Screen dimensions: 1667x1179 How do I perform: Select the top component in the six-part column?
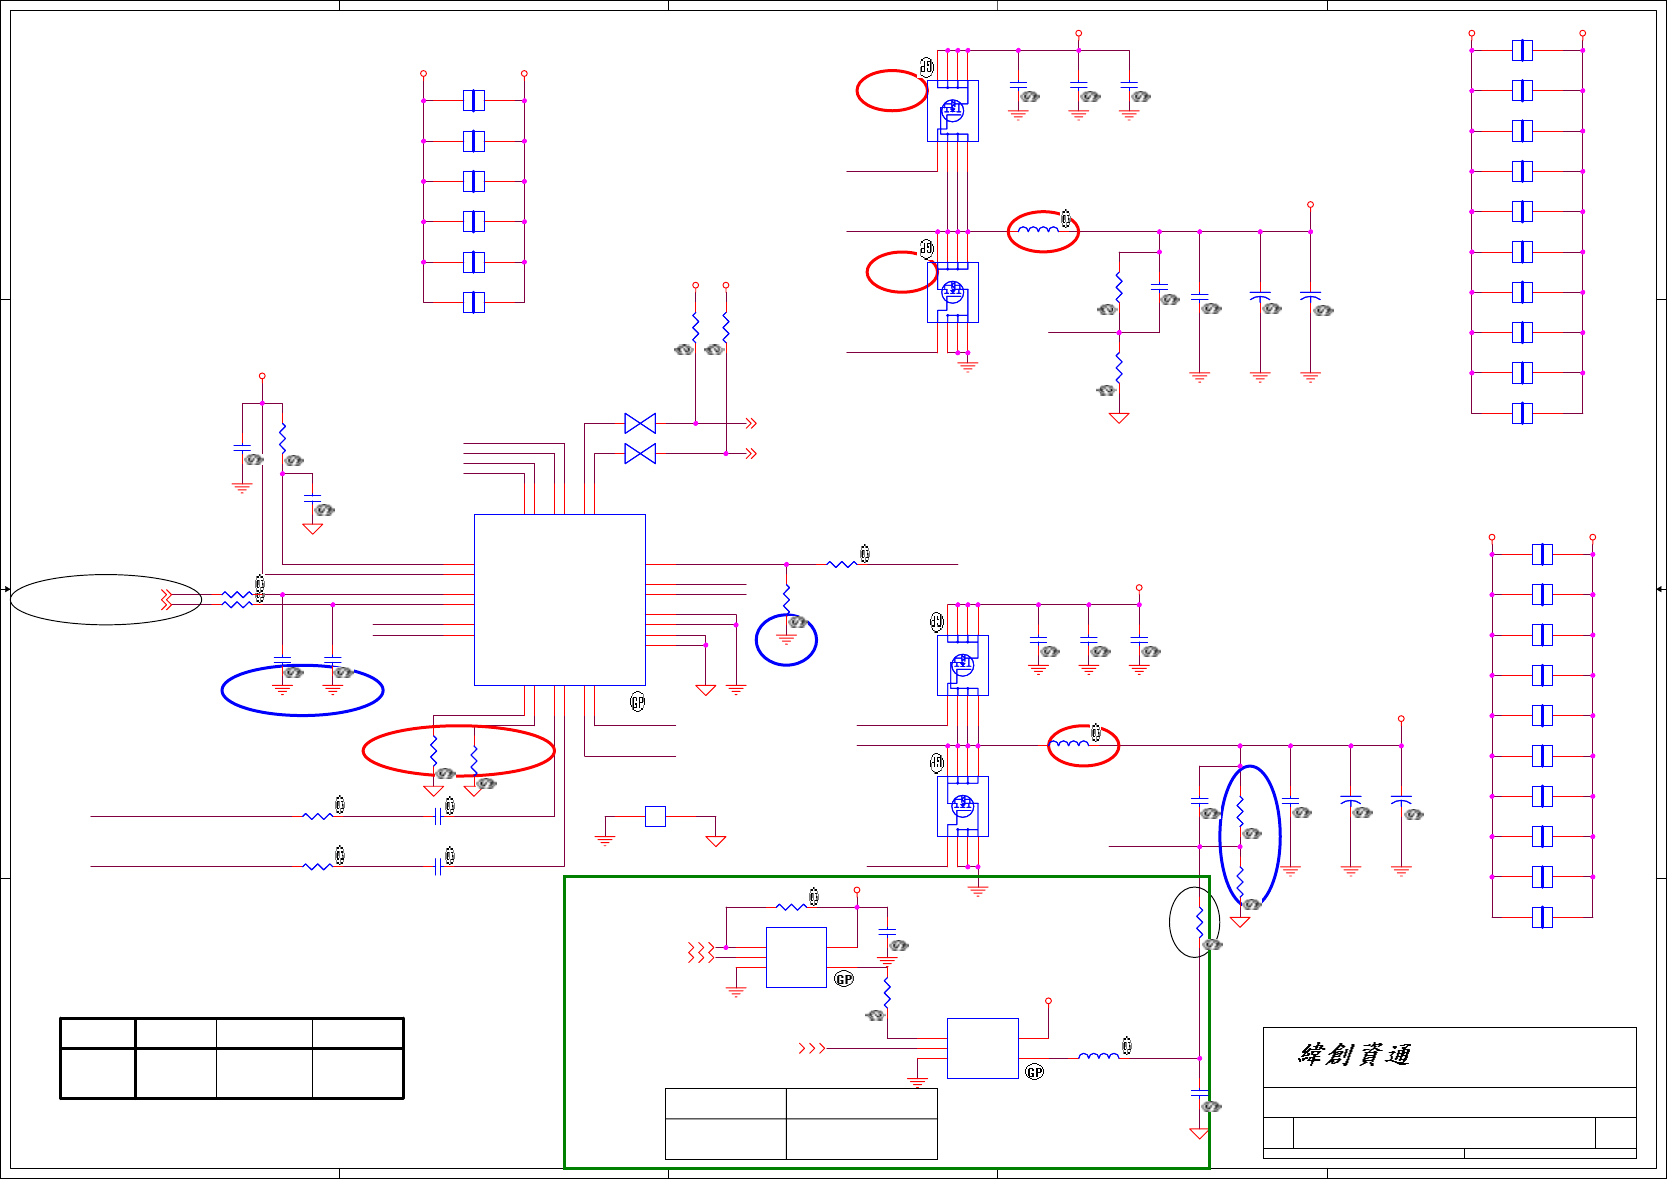(474, 100)
